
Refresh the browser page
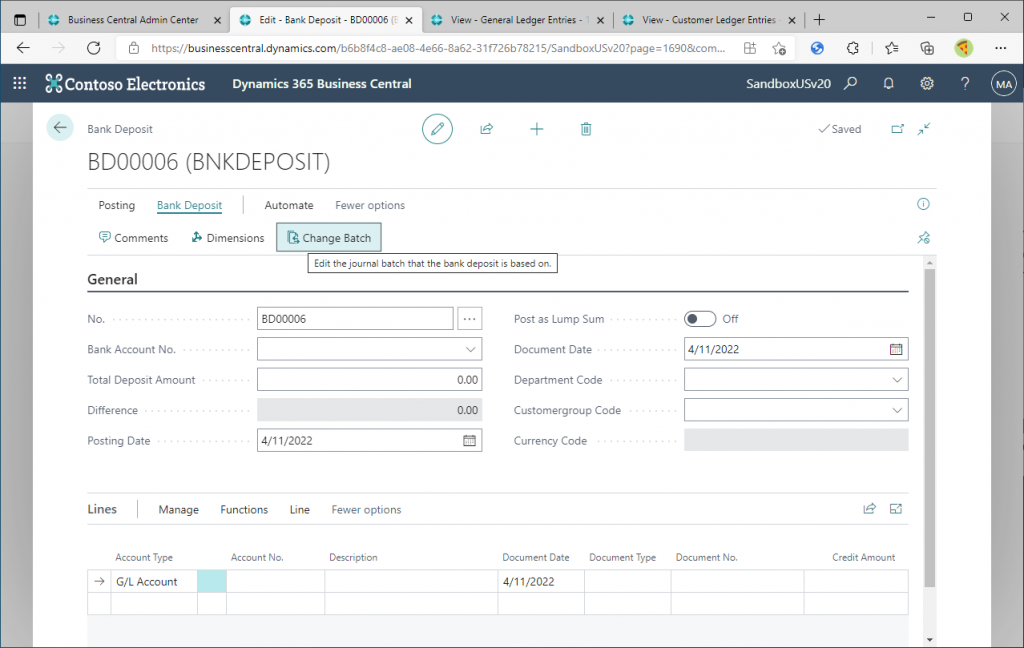[93, 48]
